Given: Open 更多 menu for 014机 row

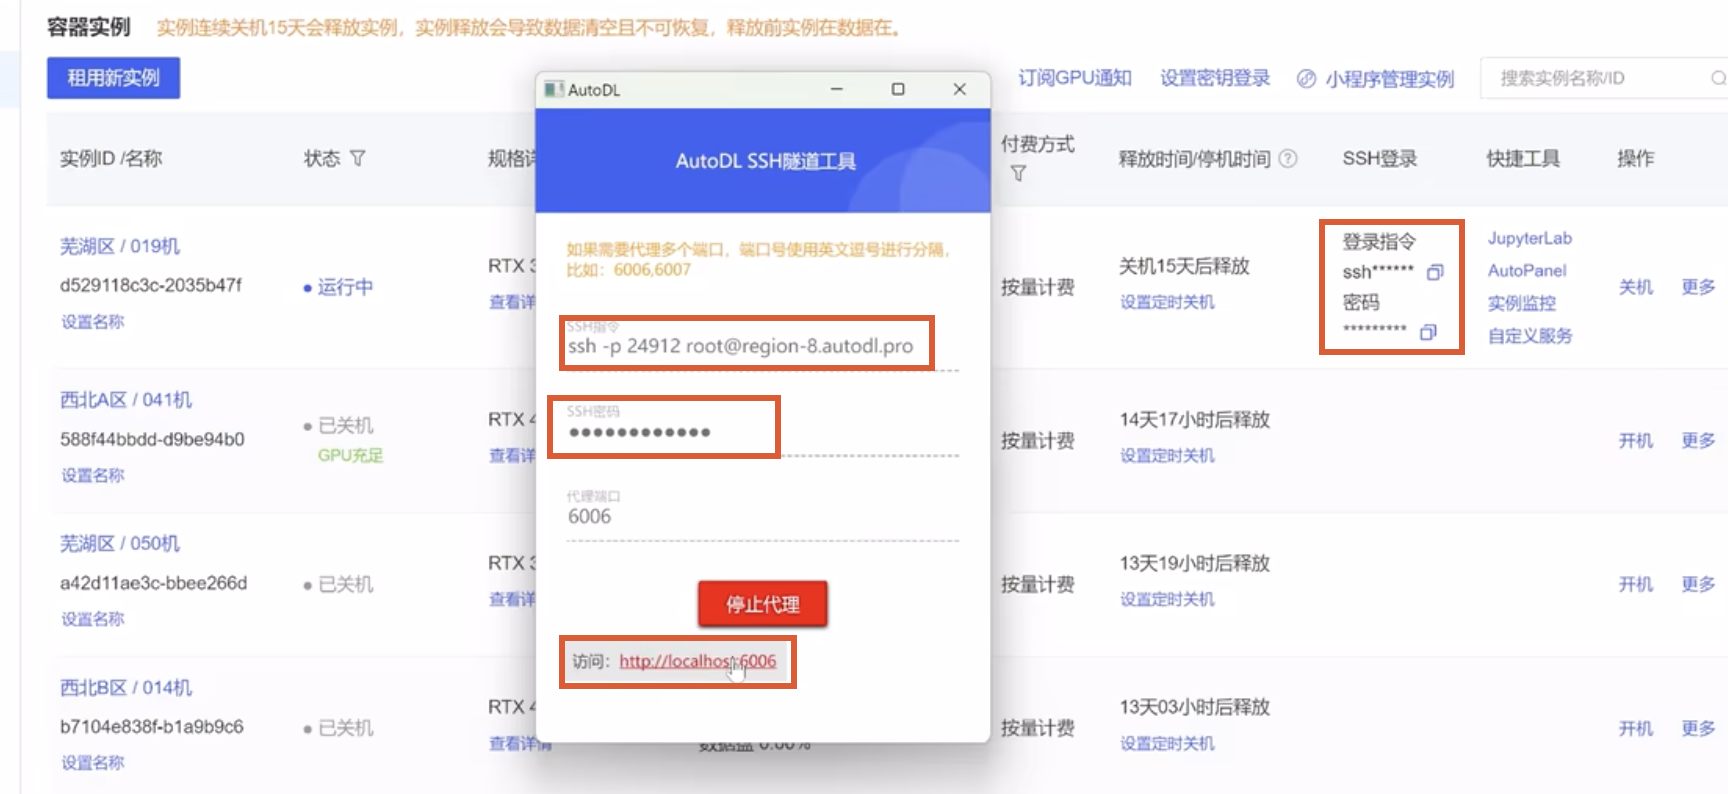Looking at the screenshot, I should [1698, 728].
